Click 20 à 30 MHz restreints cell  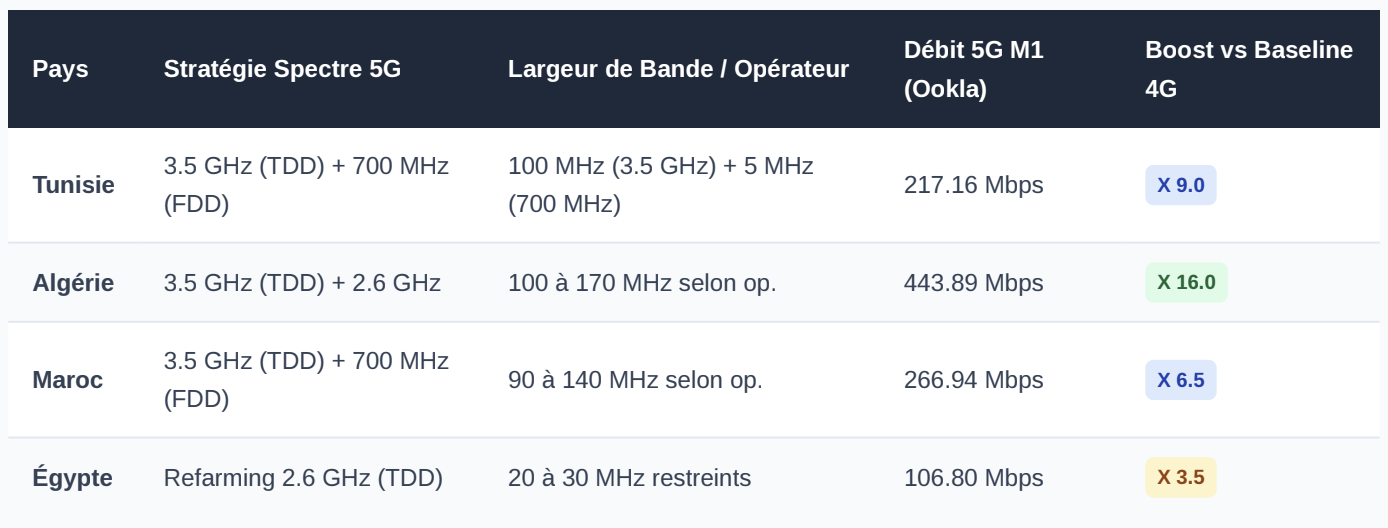point(629,478)
